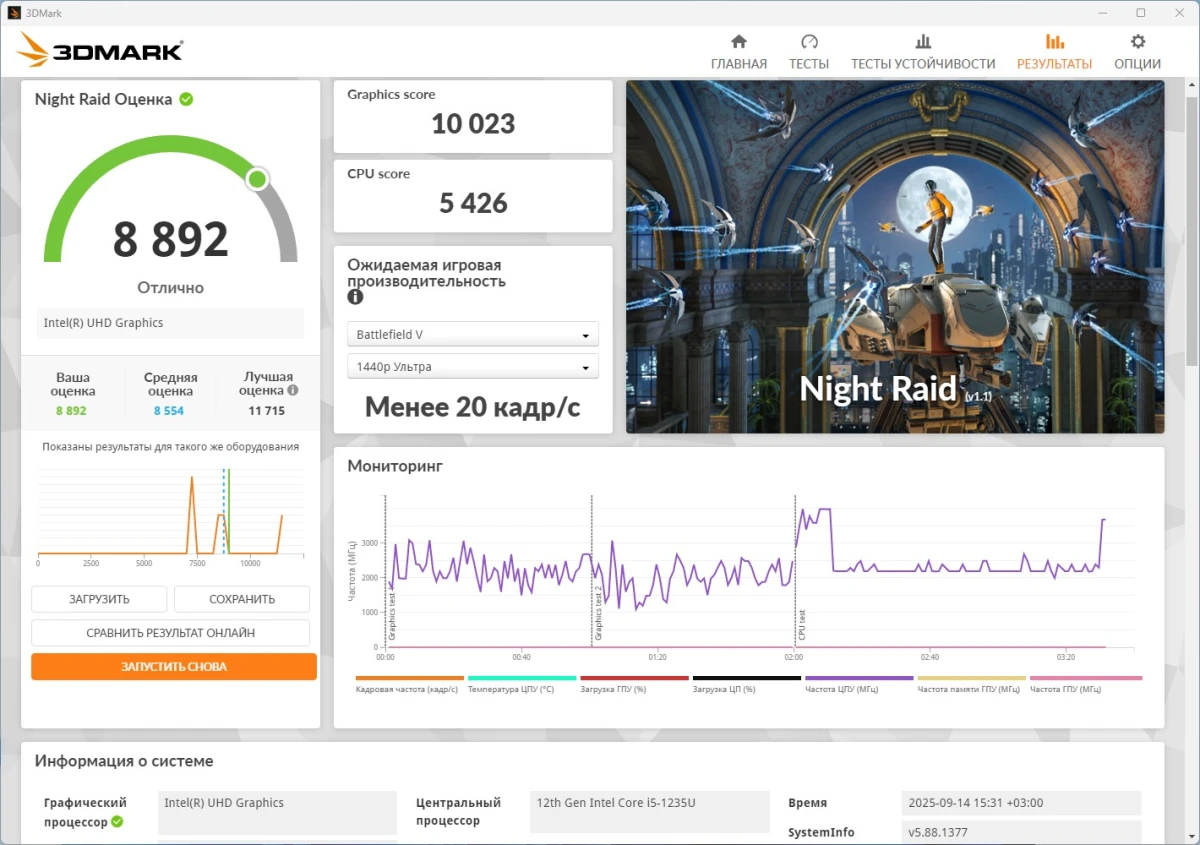
Task: Click Информация о системе heading
Action: 124,761
